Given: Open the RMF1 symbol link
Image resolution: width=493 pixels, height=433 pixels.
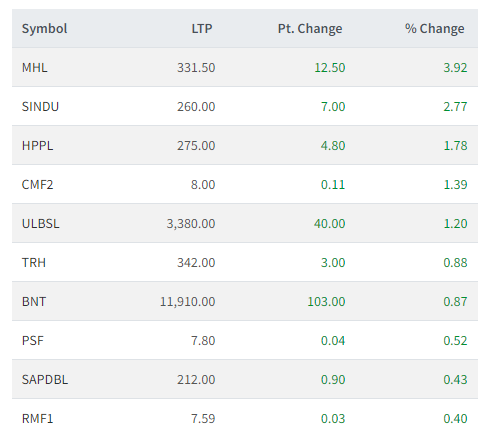Looking at the screenshot, I should point(37,419).
